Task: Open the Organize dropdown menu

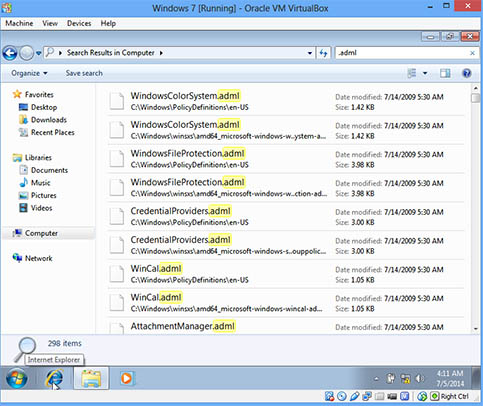Action: [29, 73]
